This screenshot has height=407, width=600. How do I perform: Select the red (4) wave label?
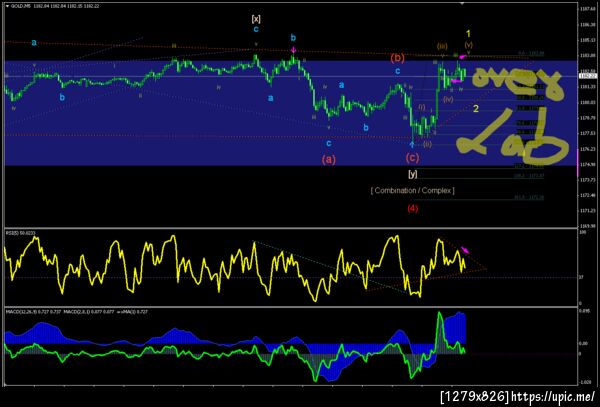click(x=412, y=208)
